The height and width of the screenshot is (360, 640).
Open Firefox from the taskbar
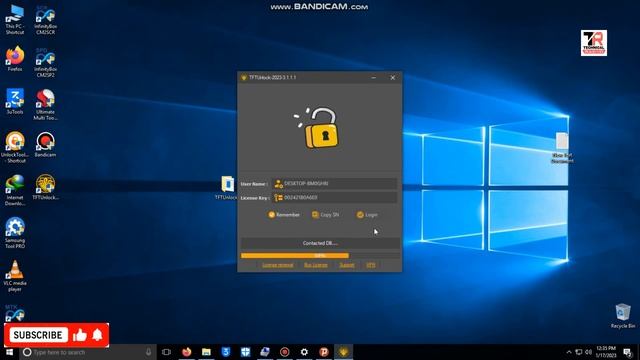tap(187, 352)
